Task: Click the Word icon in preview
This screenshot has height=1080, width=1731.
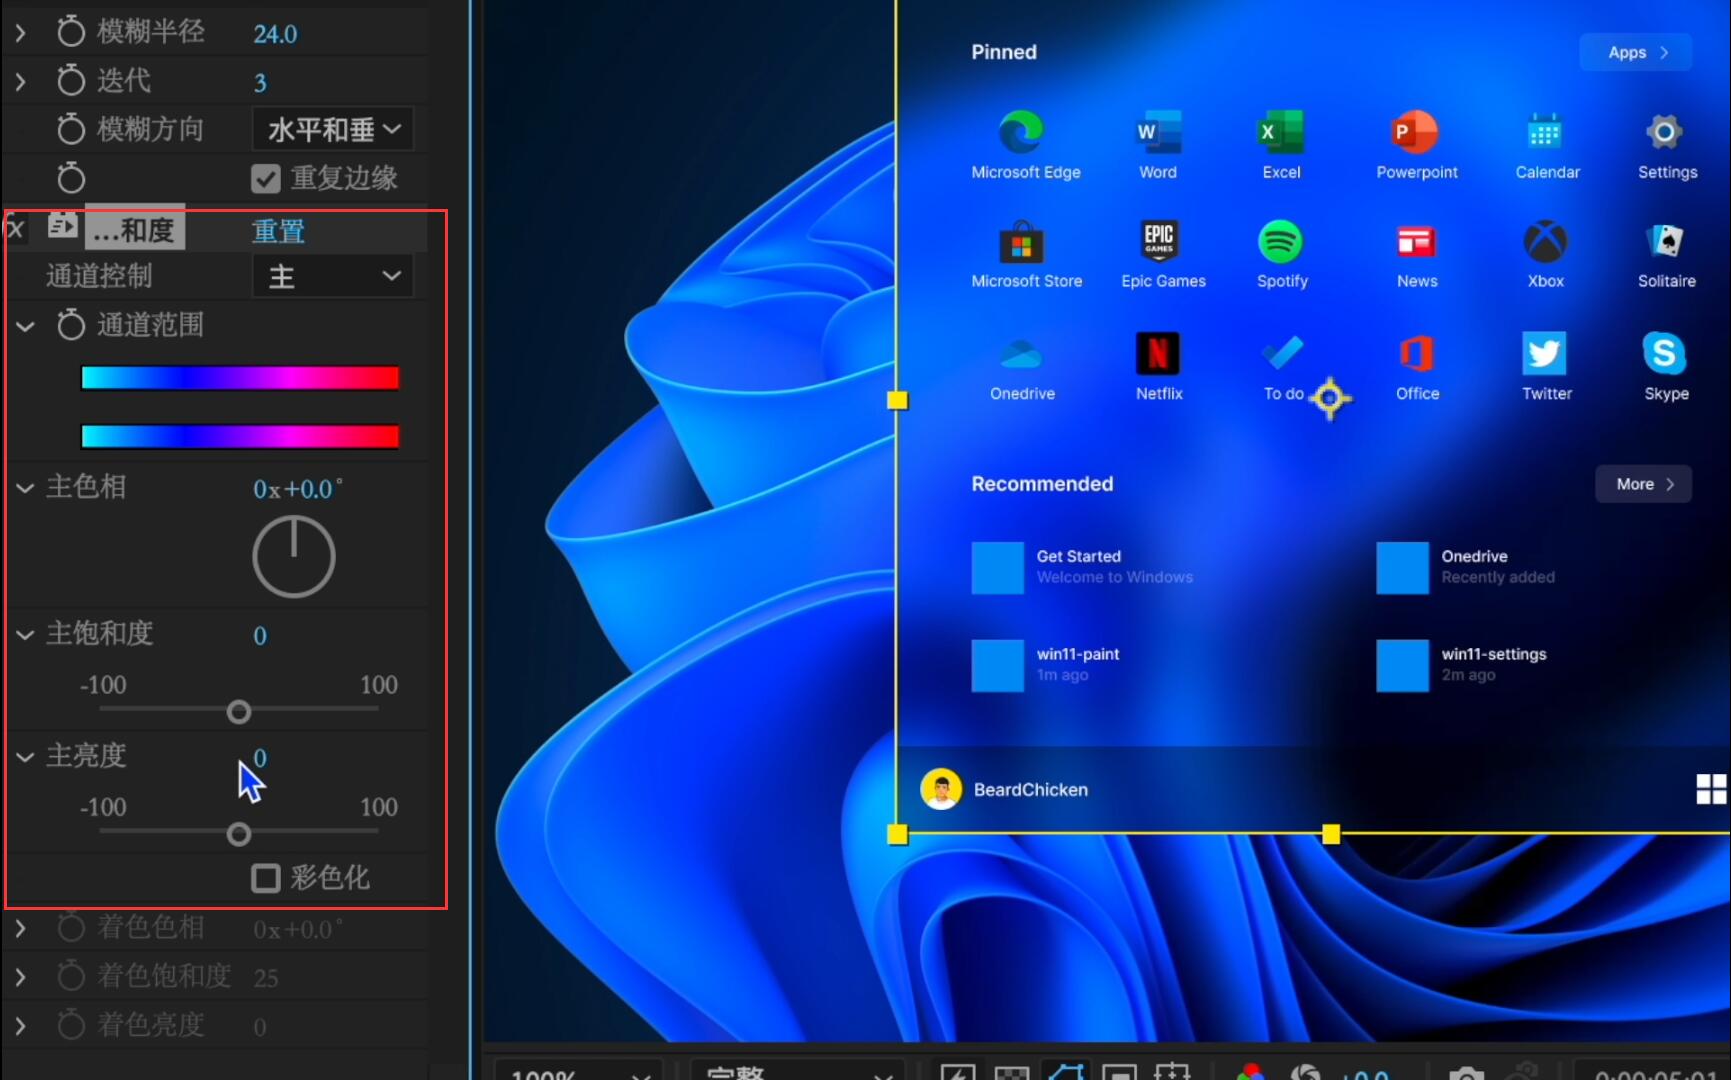Action: (1158, 131)
